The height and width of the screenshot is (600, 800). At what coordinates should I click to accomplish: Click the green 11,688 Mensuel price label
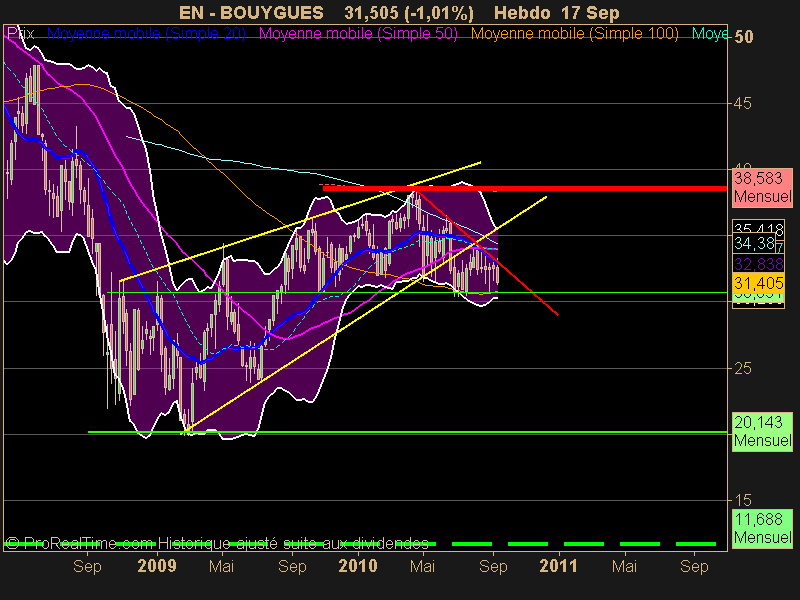762,528
